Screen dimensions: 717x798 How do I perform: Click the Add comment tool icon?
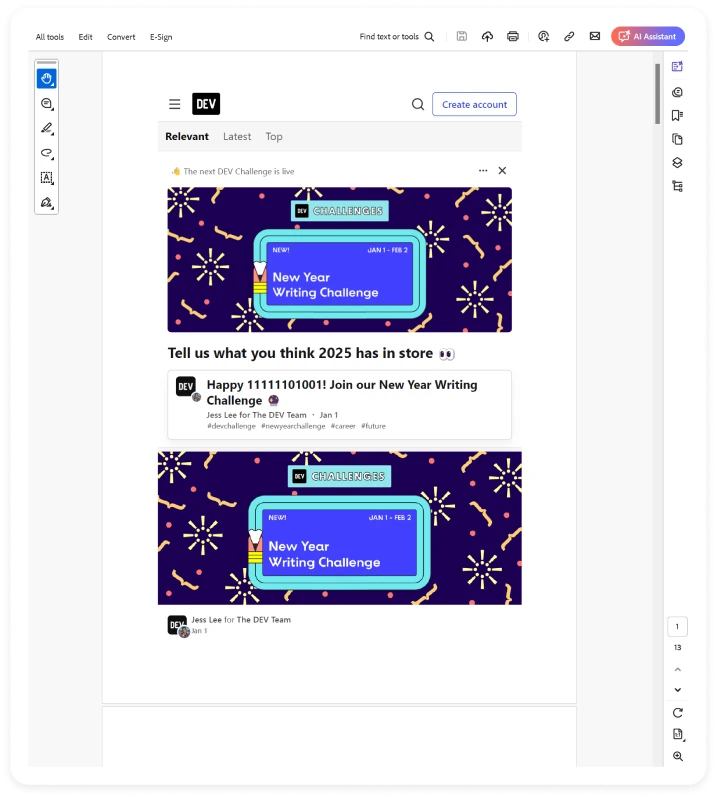click(x=46, y=104)
